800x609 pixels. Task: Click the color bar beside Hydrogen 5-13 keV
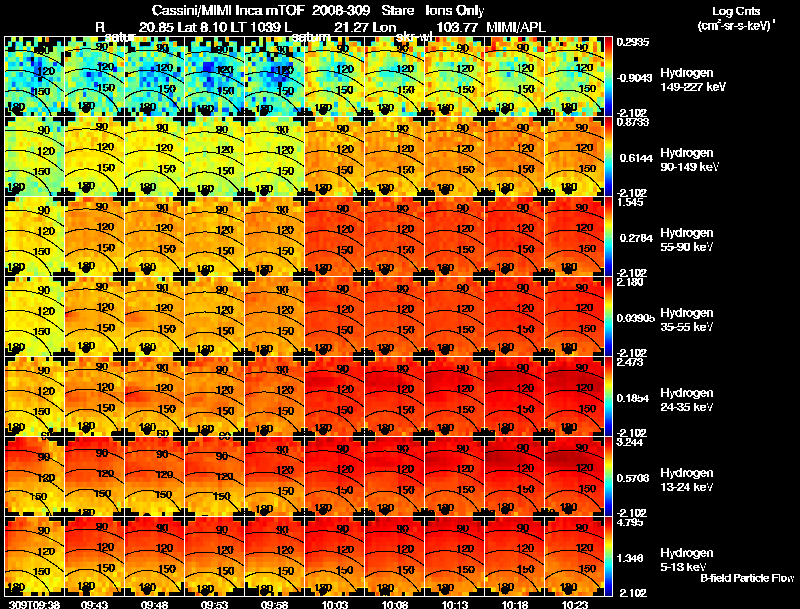pos(609,556)
